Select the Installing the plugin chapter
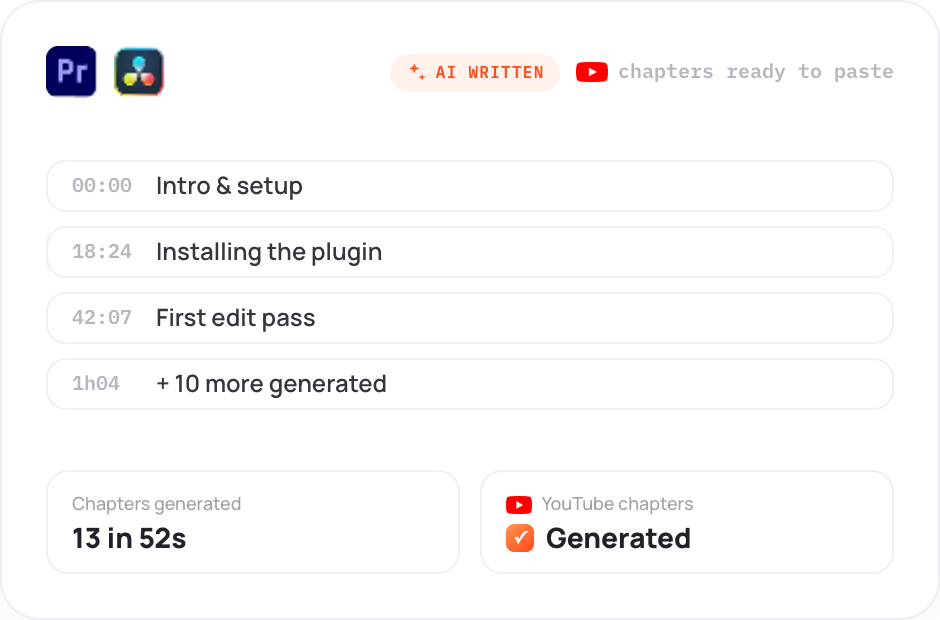 pyautogui.click(x=470, y=252)
